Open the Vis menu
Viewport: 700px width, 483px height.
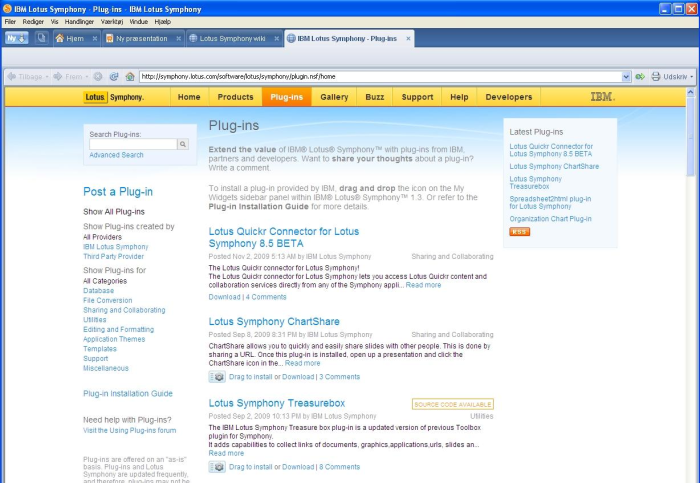(54, 21)
